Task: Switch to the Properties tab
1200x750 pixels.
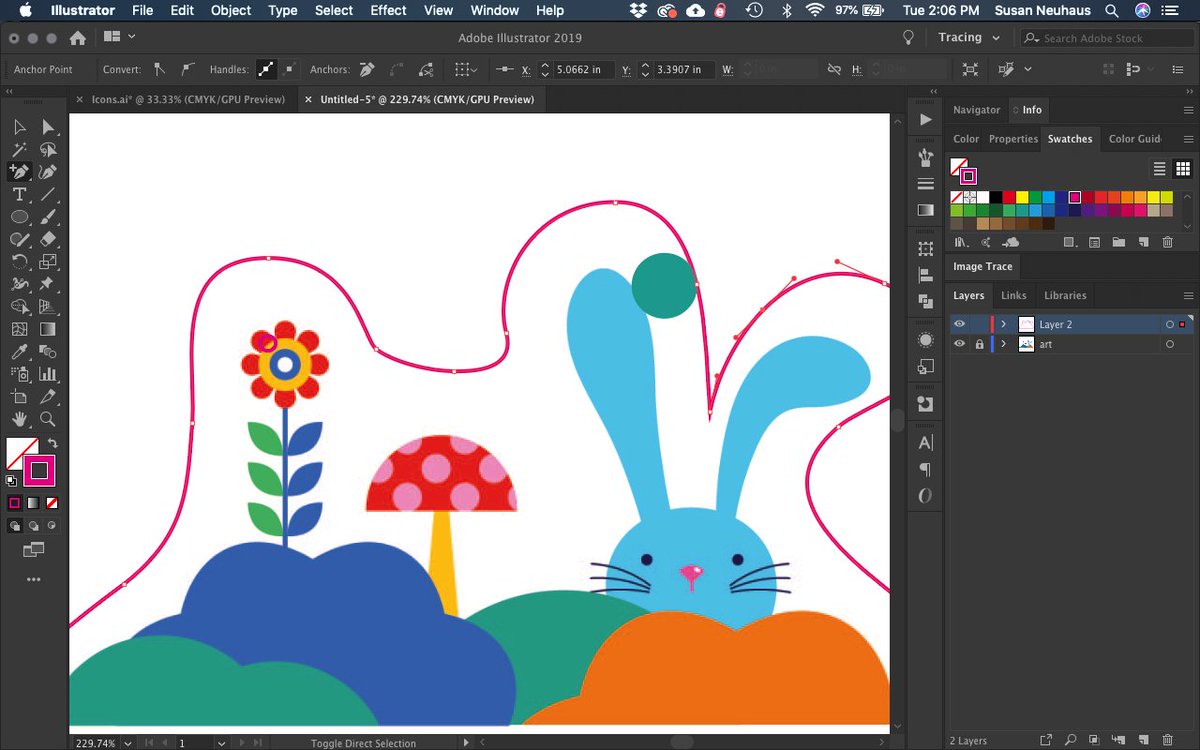Action: coord(1013,139)
